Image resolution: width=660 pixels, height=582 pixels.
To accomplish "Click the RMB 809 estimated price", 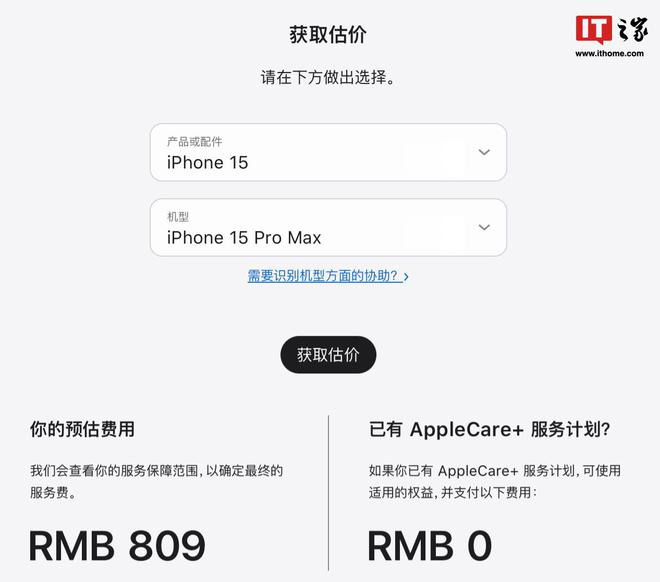I will pos(117,546).
